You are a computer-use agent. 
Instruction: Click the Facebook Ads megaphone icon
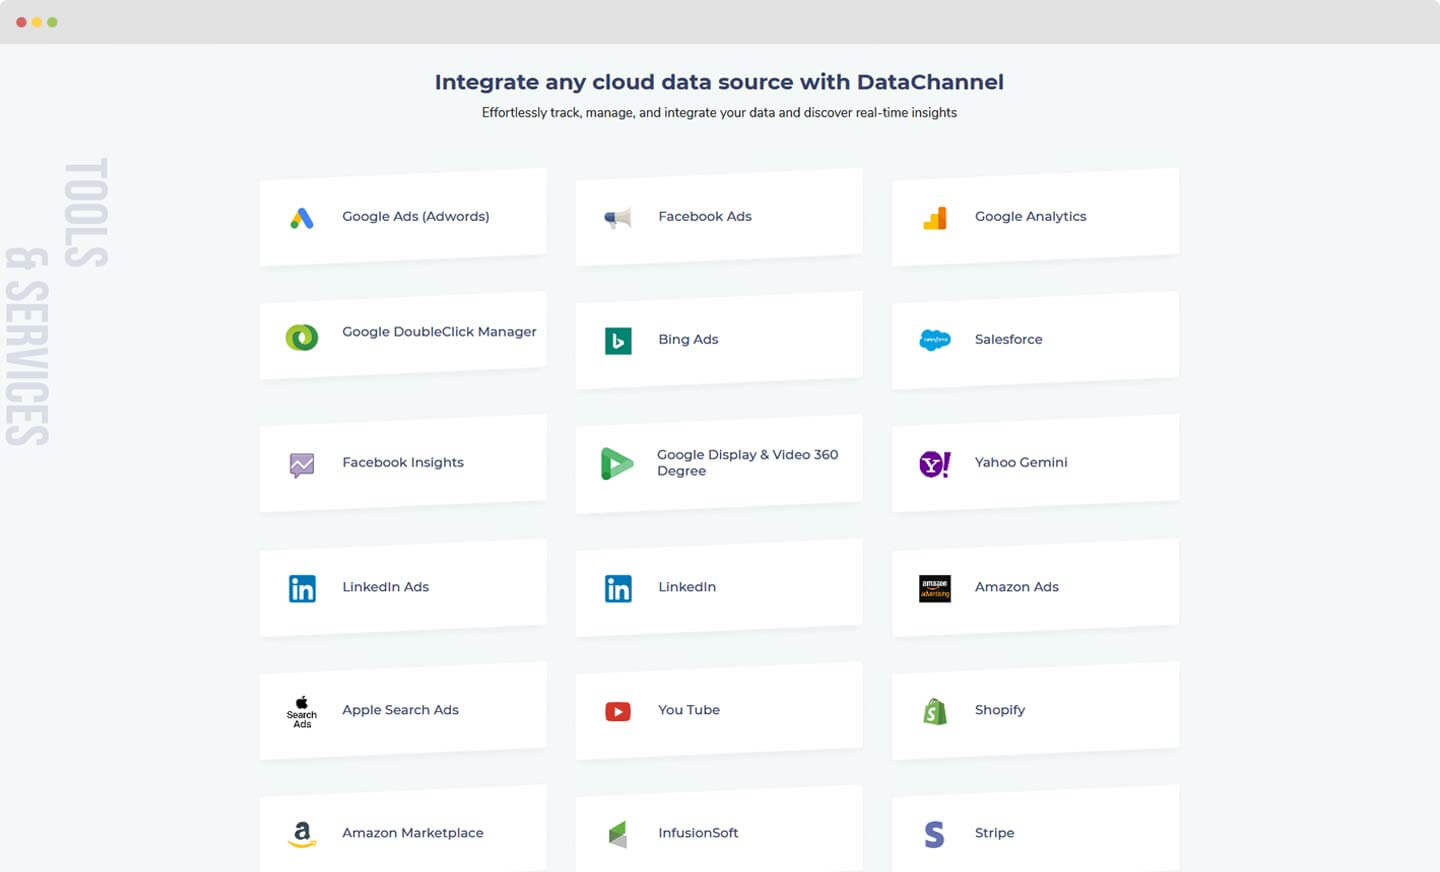(618, 218)
